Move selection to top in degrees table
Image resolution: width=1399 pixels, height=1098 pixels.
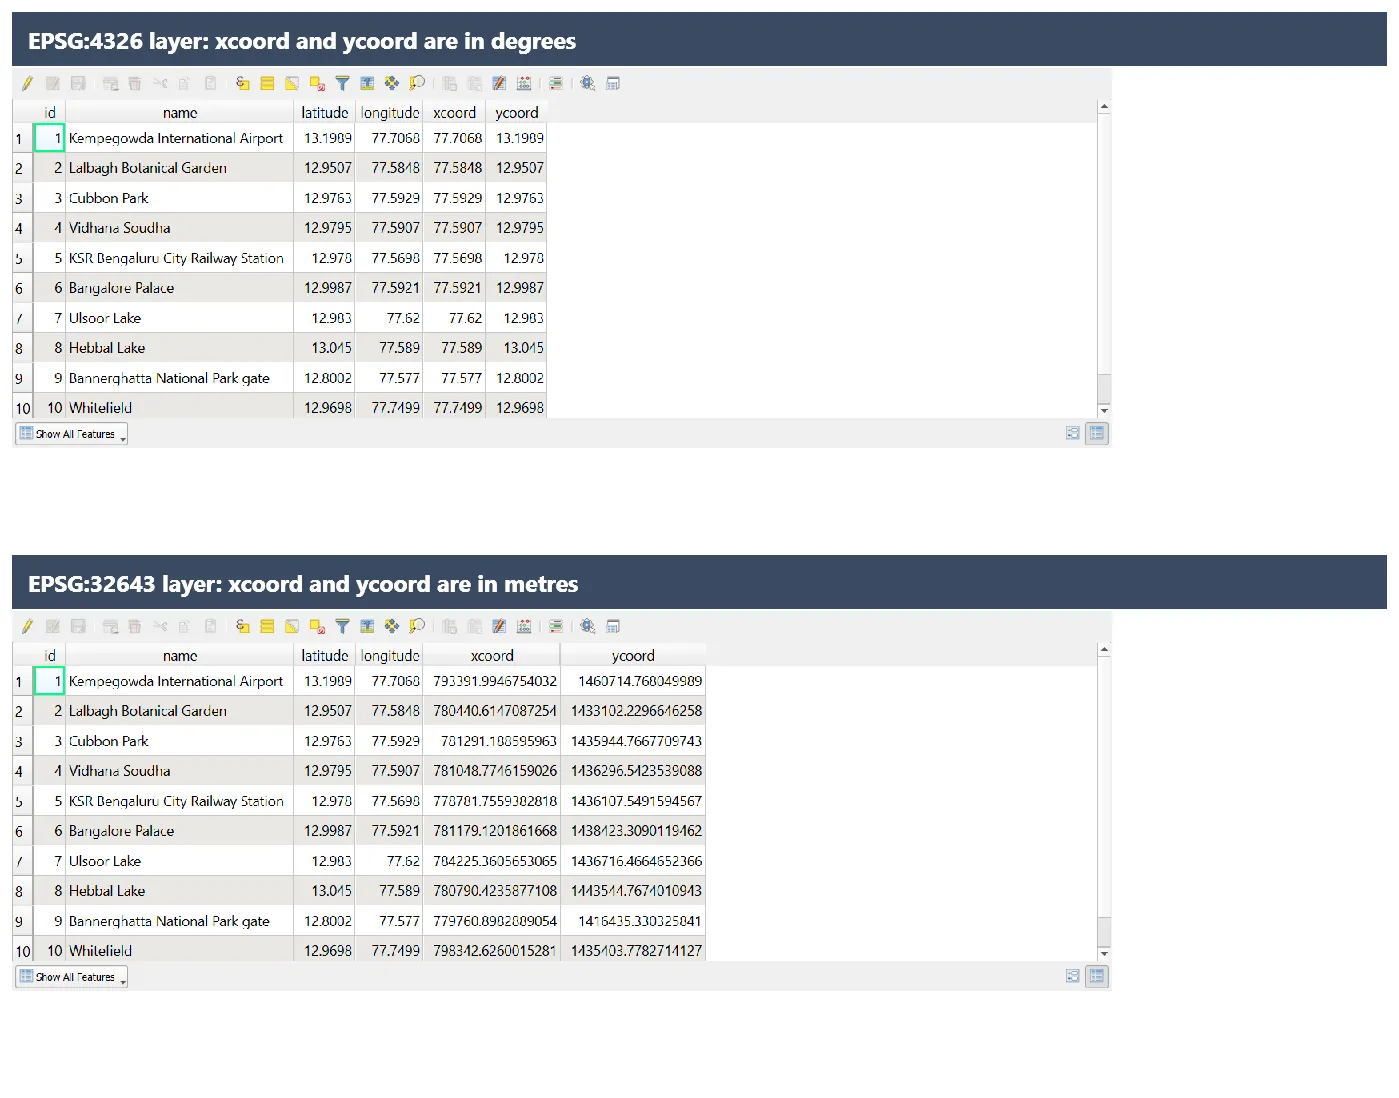coord(367,83)
